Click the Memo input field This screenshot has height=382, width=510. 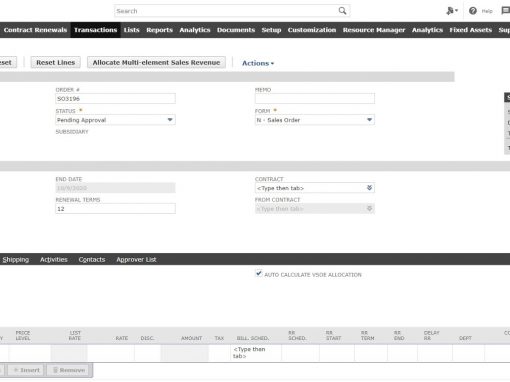click(315, 99)
